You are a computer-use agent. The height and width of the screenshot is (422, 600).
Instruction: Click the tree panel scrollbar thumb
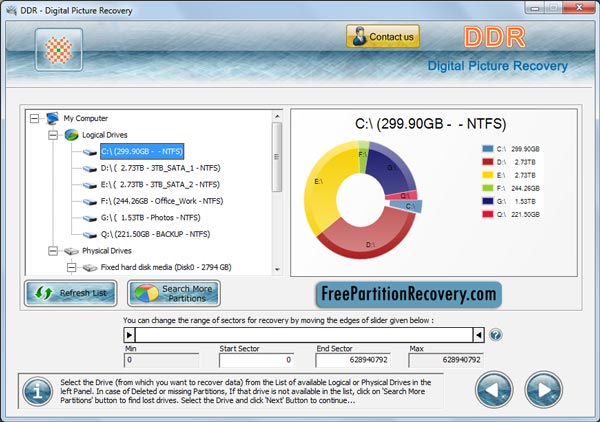coord(277,157)
